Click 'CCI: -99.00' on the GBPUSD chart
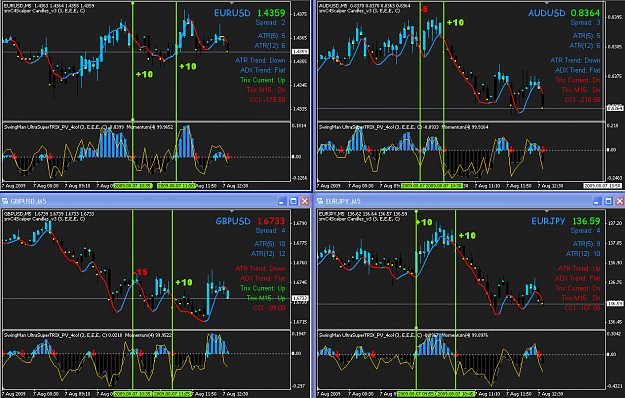 click(269, 308)
